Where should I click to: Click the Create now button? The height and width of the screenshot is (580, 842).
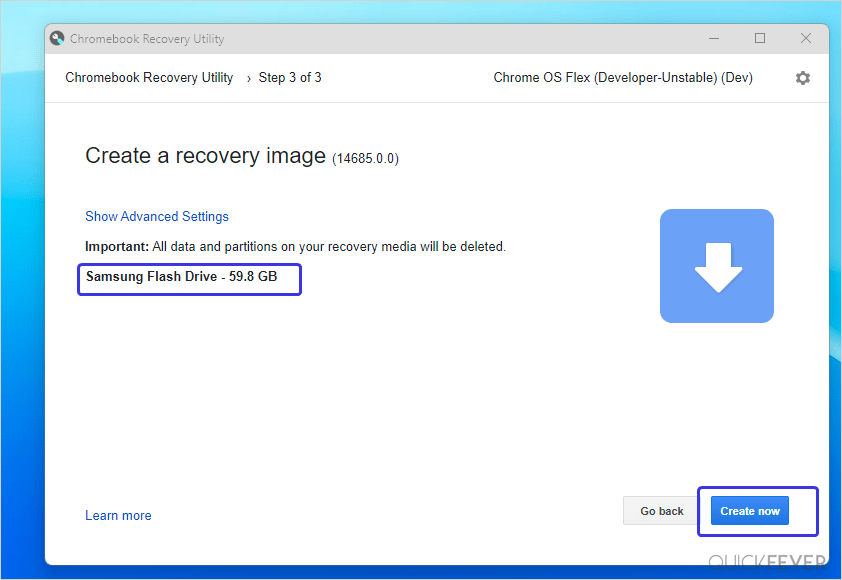750,511
